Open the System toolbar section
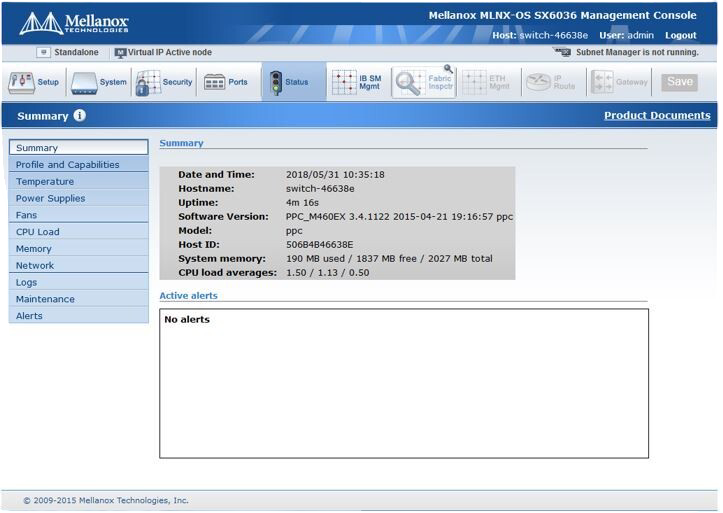723x513 pixels. (99, 83)
